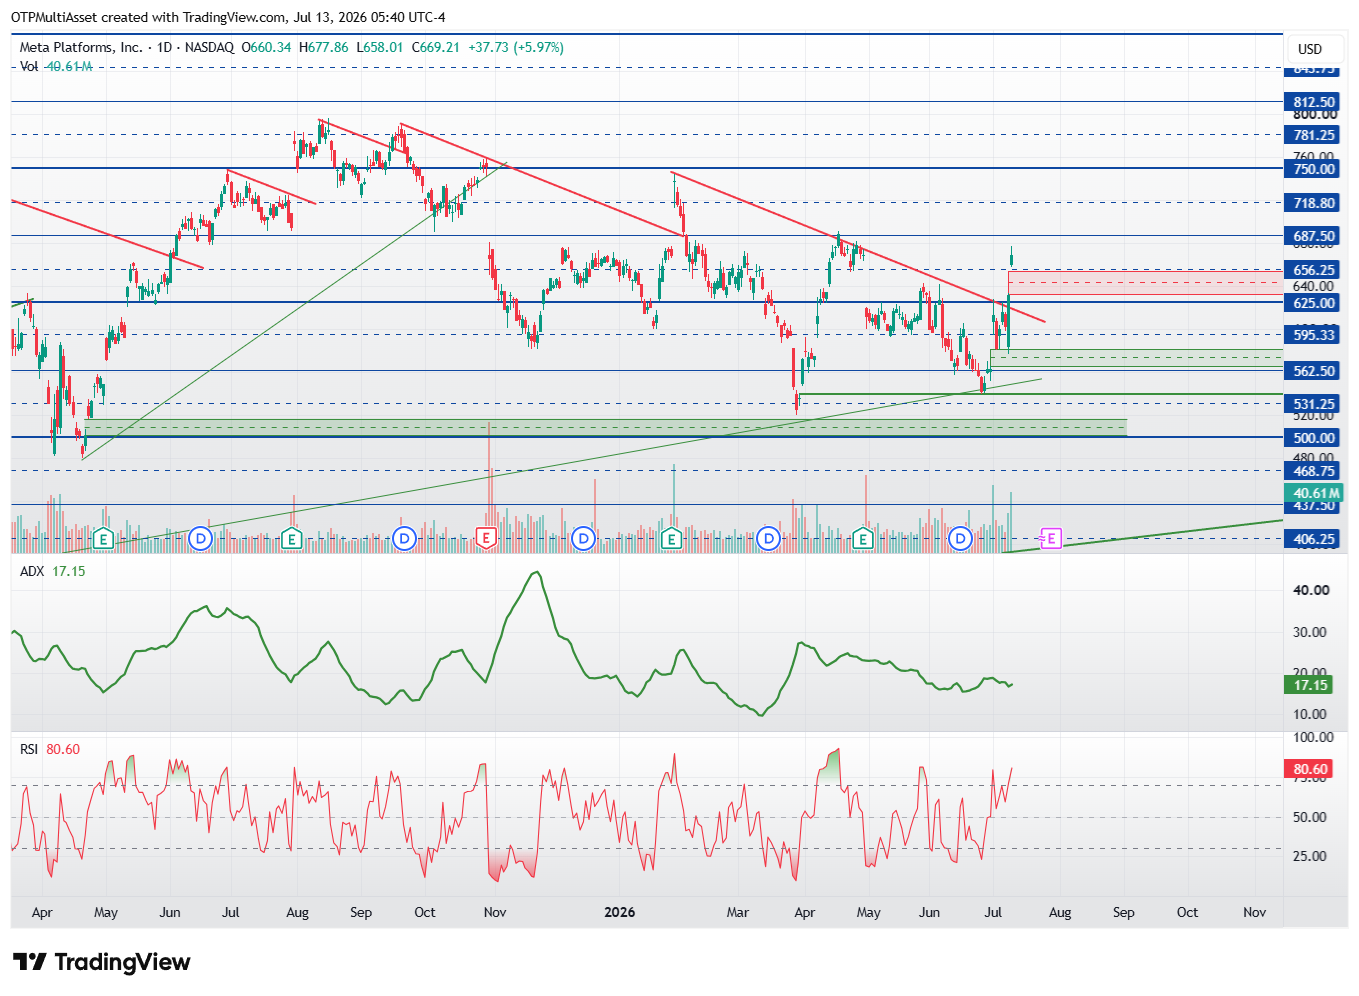
Task: Open the dividend marker near March
Action: coord(768,539)
